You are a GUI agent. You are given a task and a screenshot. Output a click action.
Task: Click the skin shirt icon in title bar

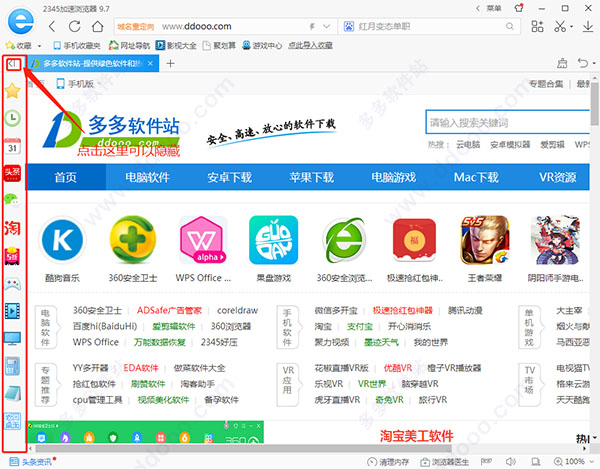pos(519,8)
